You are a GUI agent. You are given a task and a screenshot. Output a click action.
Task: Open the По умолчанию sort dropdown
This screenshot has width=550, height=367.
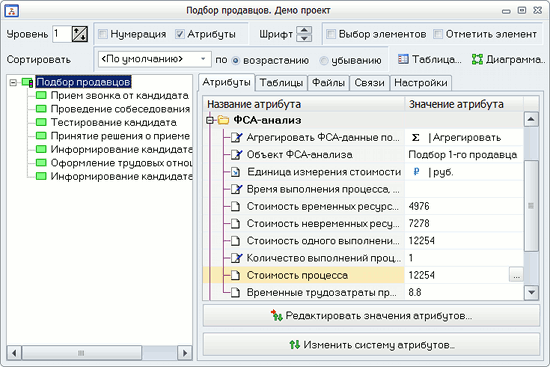155,59
